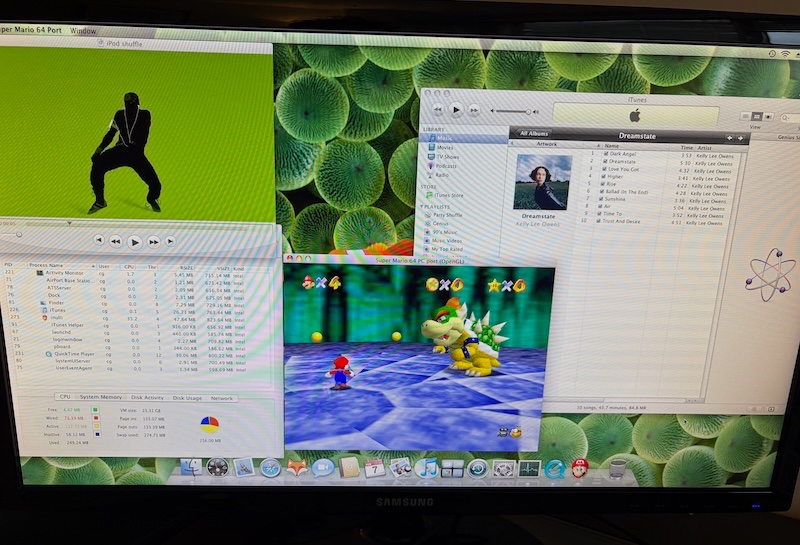Go to next album arrow
This screenshot has height=545, width=800.
coord(740,138)
